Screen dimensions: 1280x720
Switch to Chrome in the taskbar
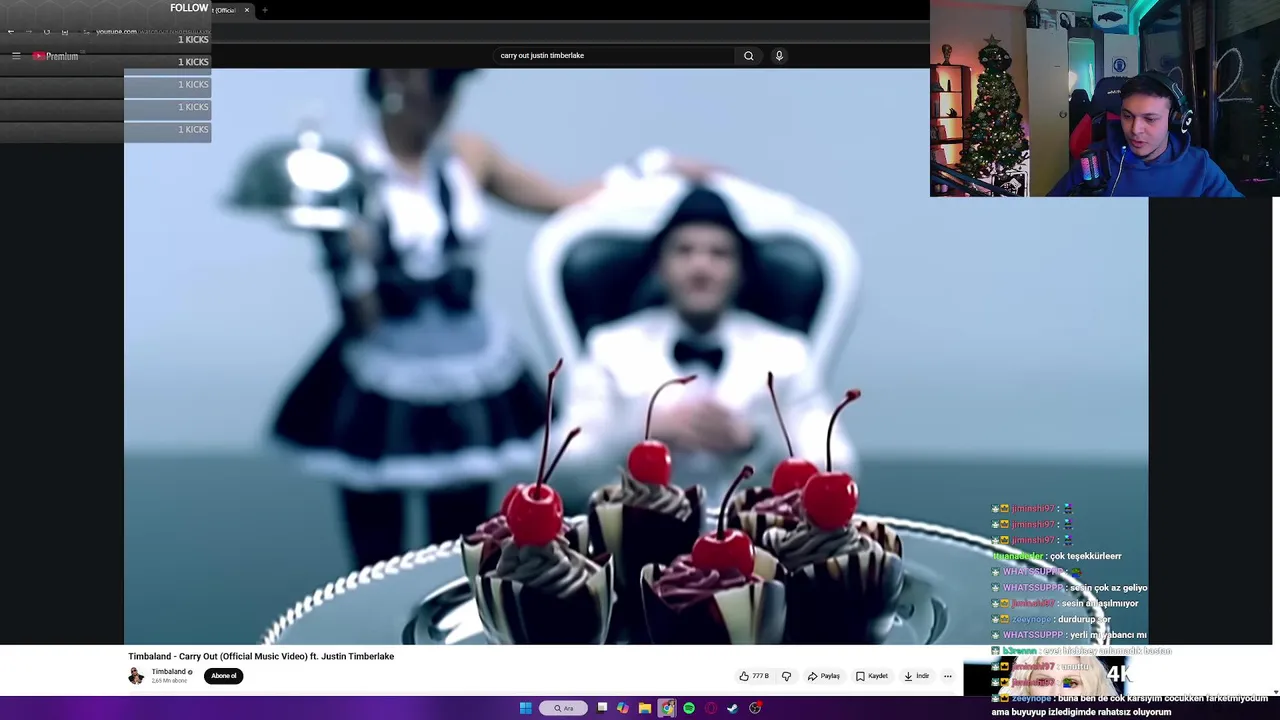coord(667,708)
